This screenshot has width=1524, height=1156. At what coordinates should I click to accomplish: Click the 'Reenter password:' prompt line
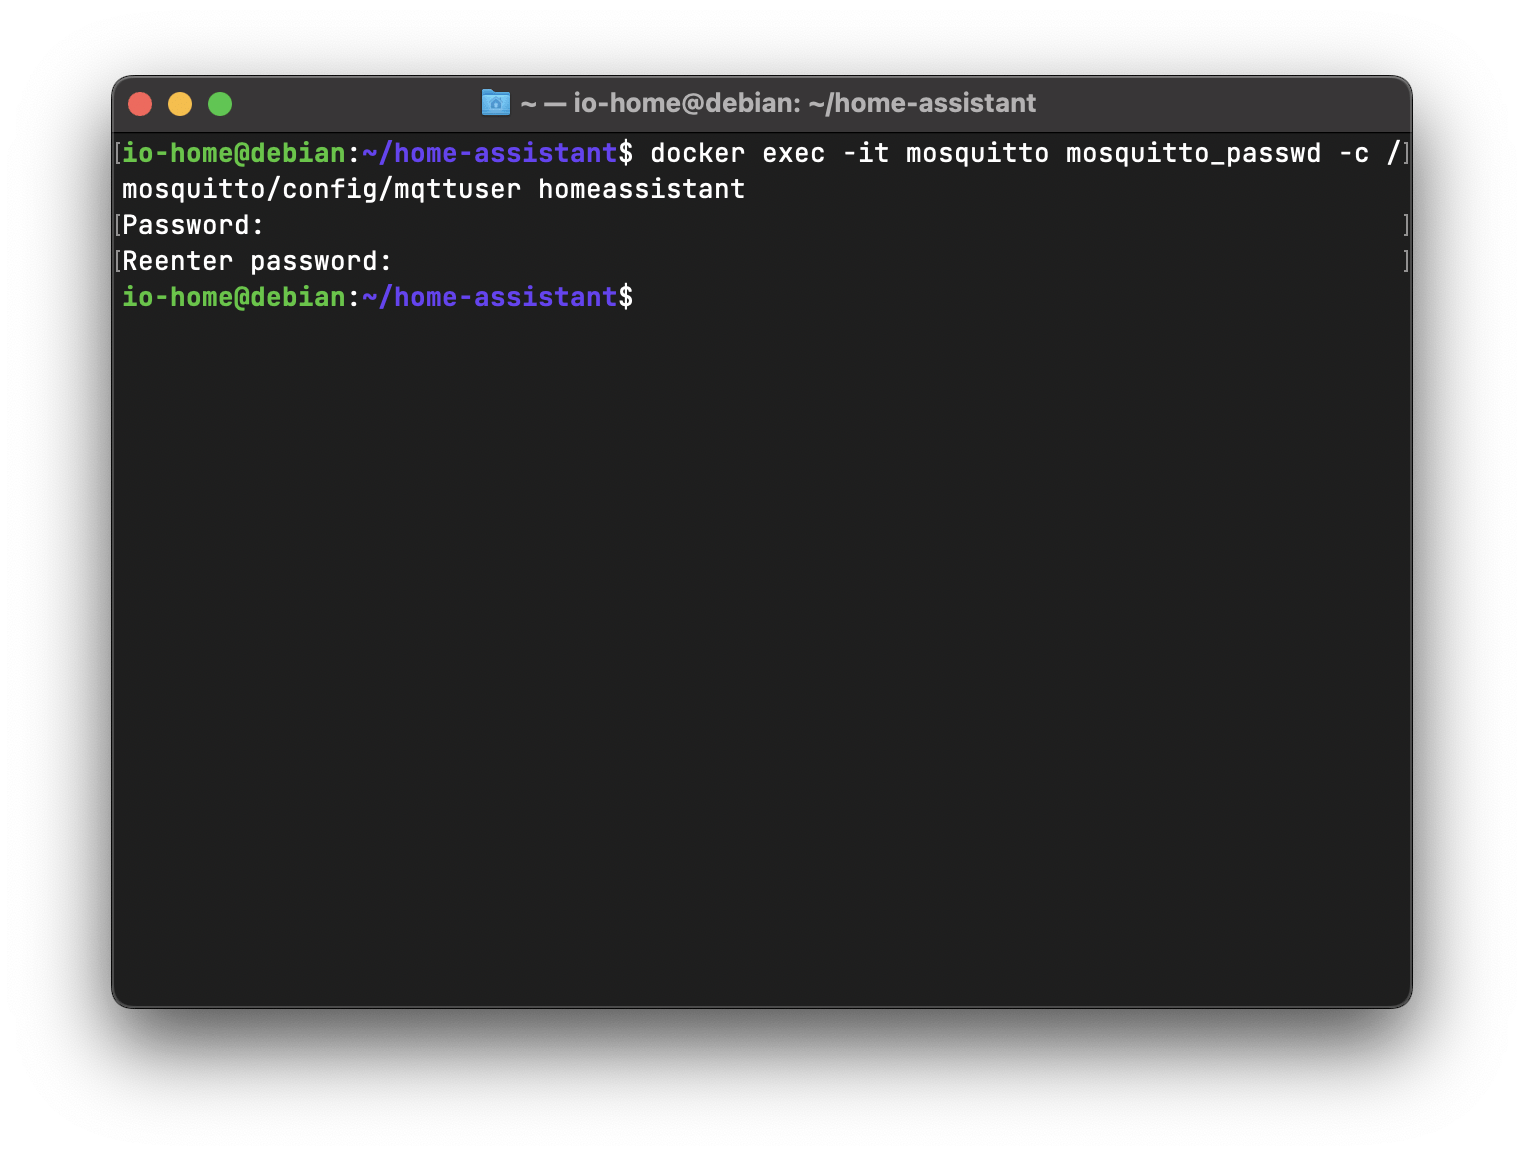click(x=257, y=261)
